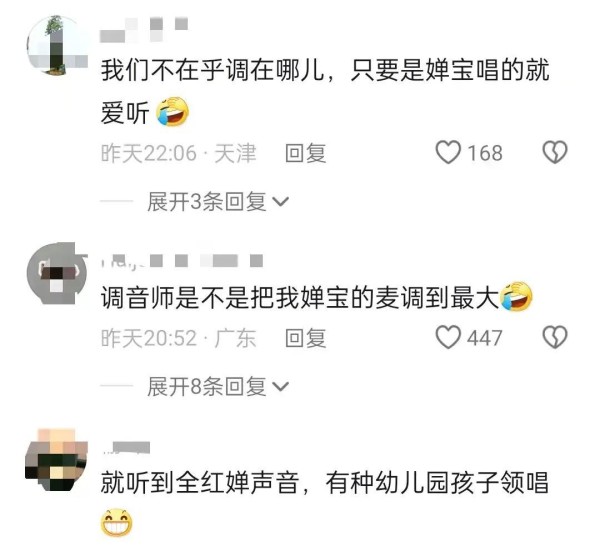The image size is (600, 546).
Task: Open the third commenter's pixelated avatar
Action: 56,460
